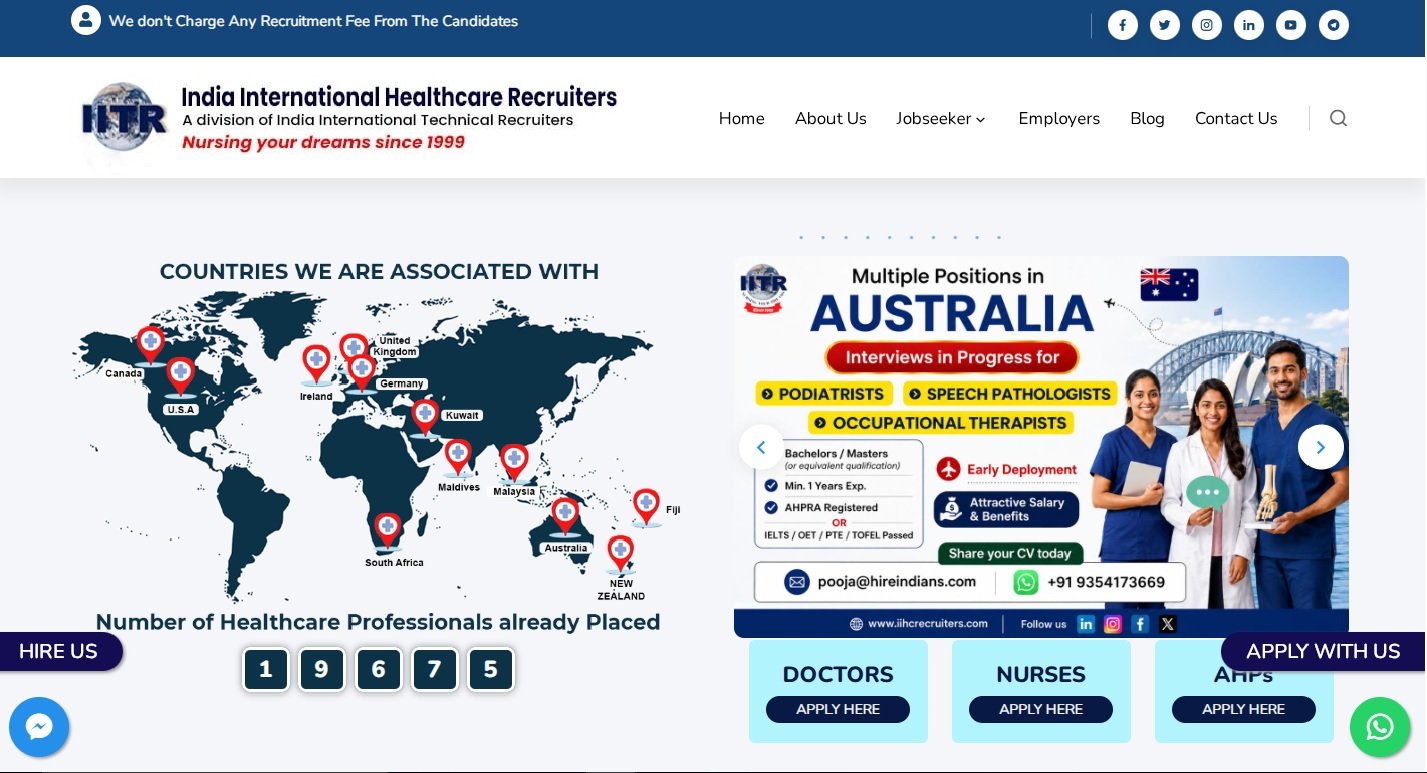Click the search magnifier icon

(x=1338, y=118)
